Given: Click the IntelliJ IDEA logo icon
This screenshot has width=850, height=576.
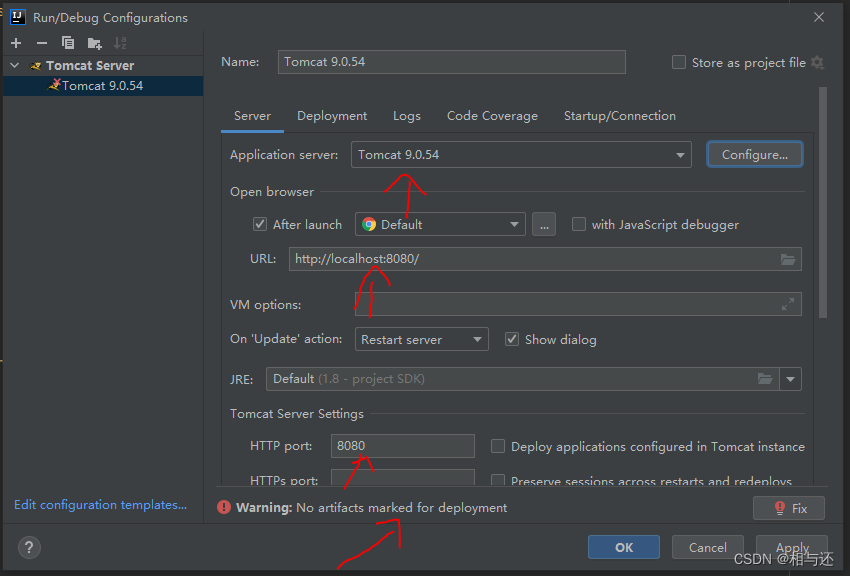Looking at the screenshot, I should pyautogui.click(x=18, y=17).
